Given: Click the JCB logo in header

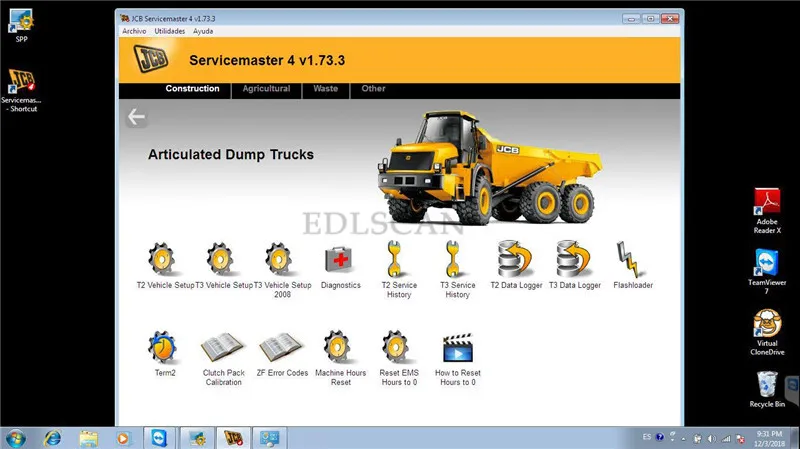Looking at the screenshot, I should point(151,58).
